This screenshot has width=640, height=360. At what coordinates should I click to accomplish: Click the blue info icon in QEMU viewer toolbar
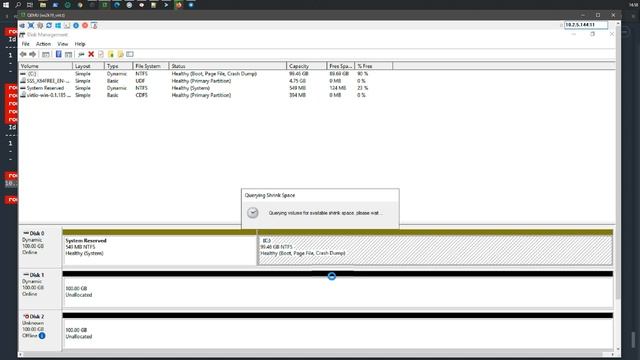click(x=76, y=25)
